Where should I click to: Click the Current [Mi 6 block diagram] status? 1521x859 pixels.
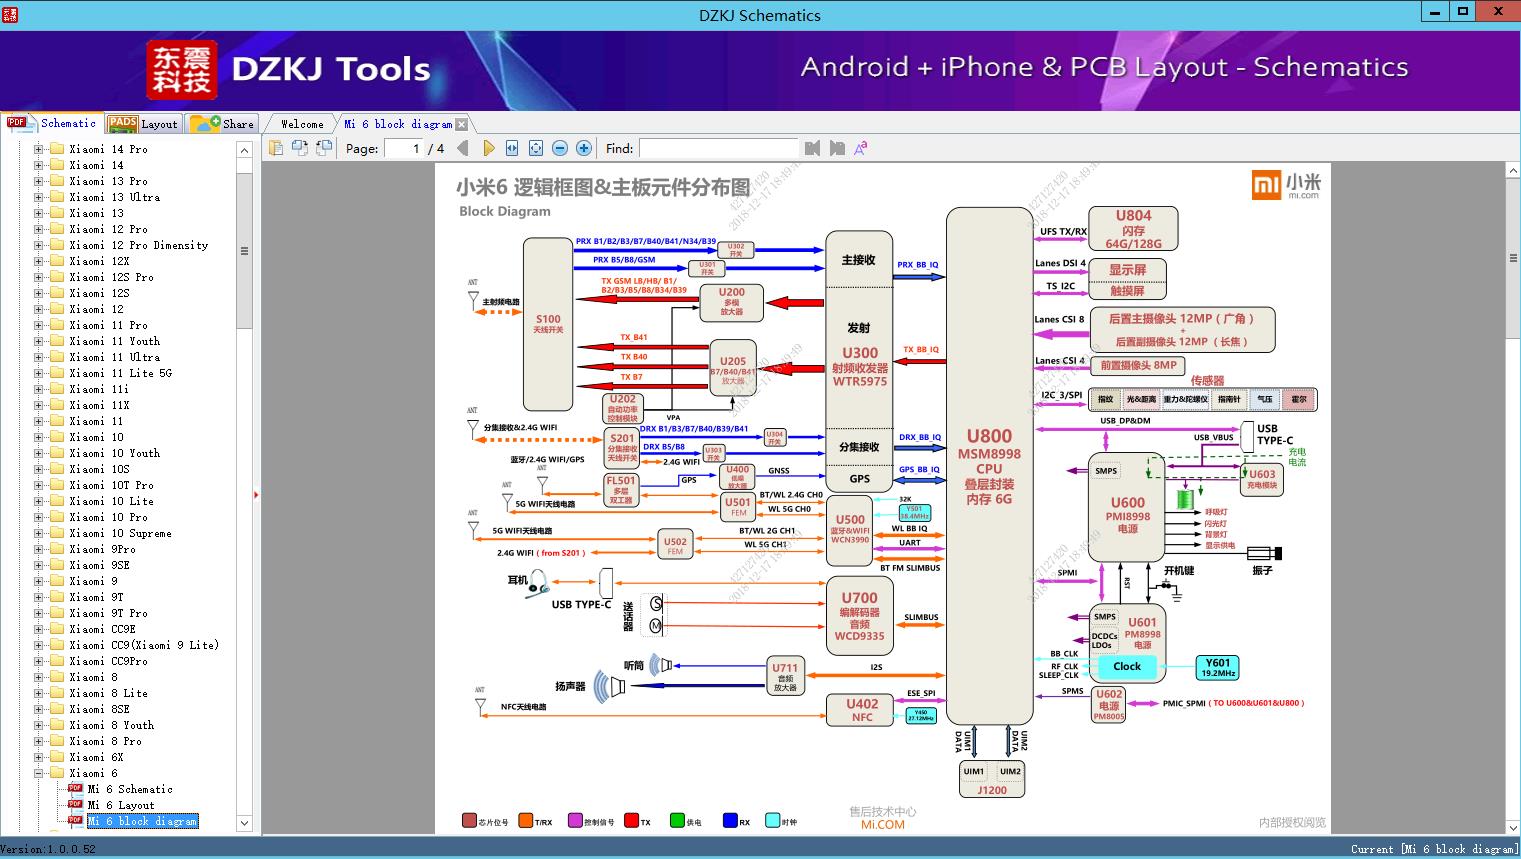(1434, 849)
